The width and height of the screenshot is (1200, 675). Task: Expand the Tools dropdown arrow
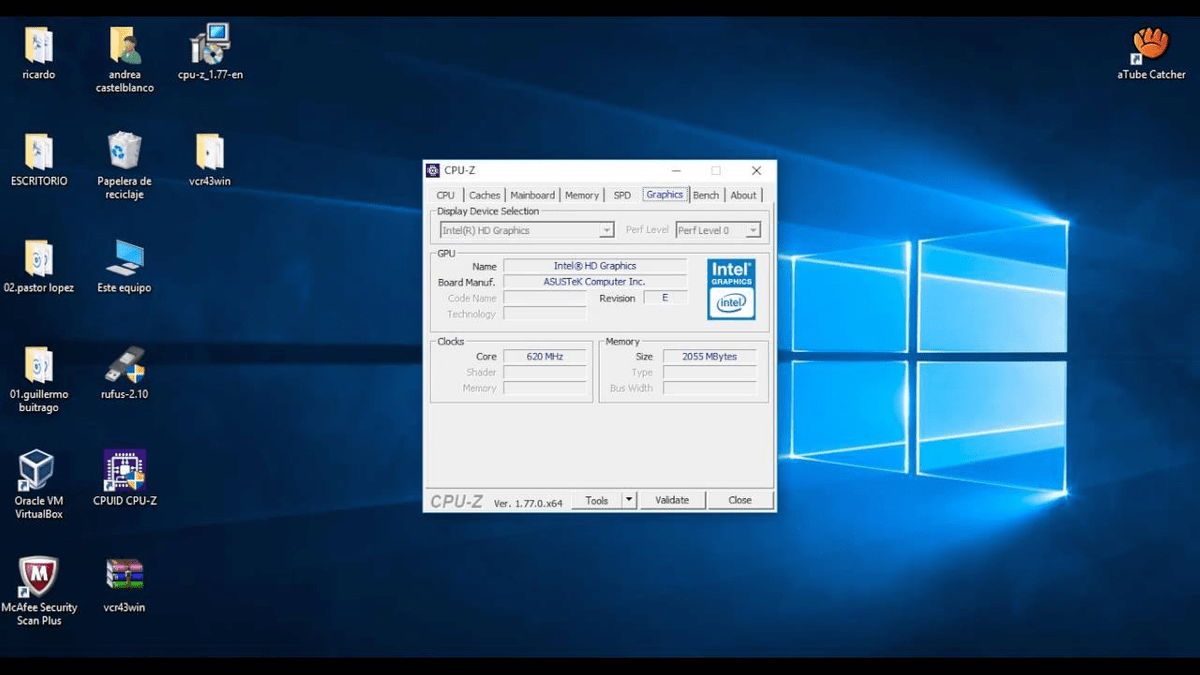[629, 499]
